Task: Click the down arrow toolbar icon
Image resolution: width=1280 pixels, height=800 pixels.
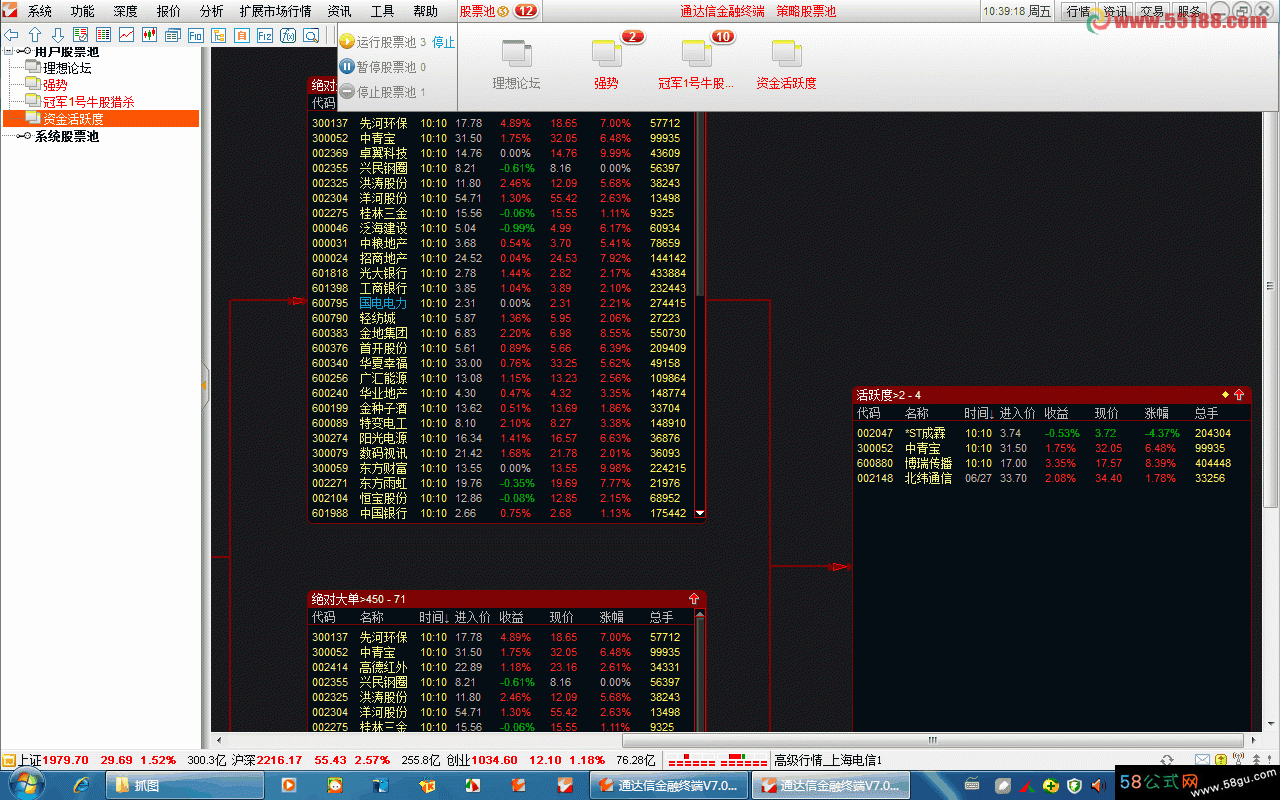Action: (x=58, y=35)
